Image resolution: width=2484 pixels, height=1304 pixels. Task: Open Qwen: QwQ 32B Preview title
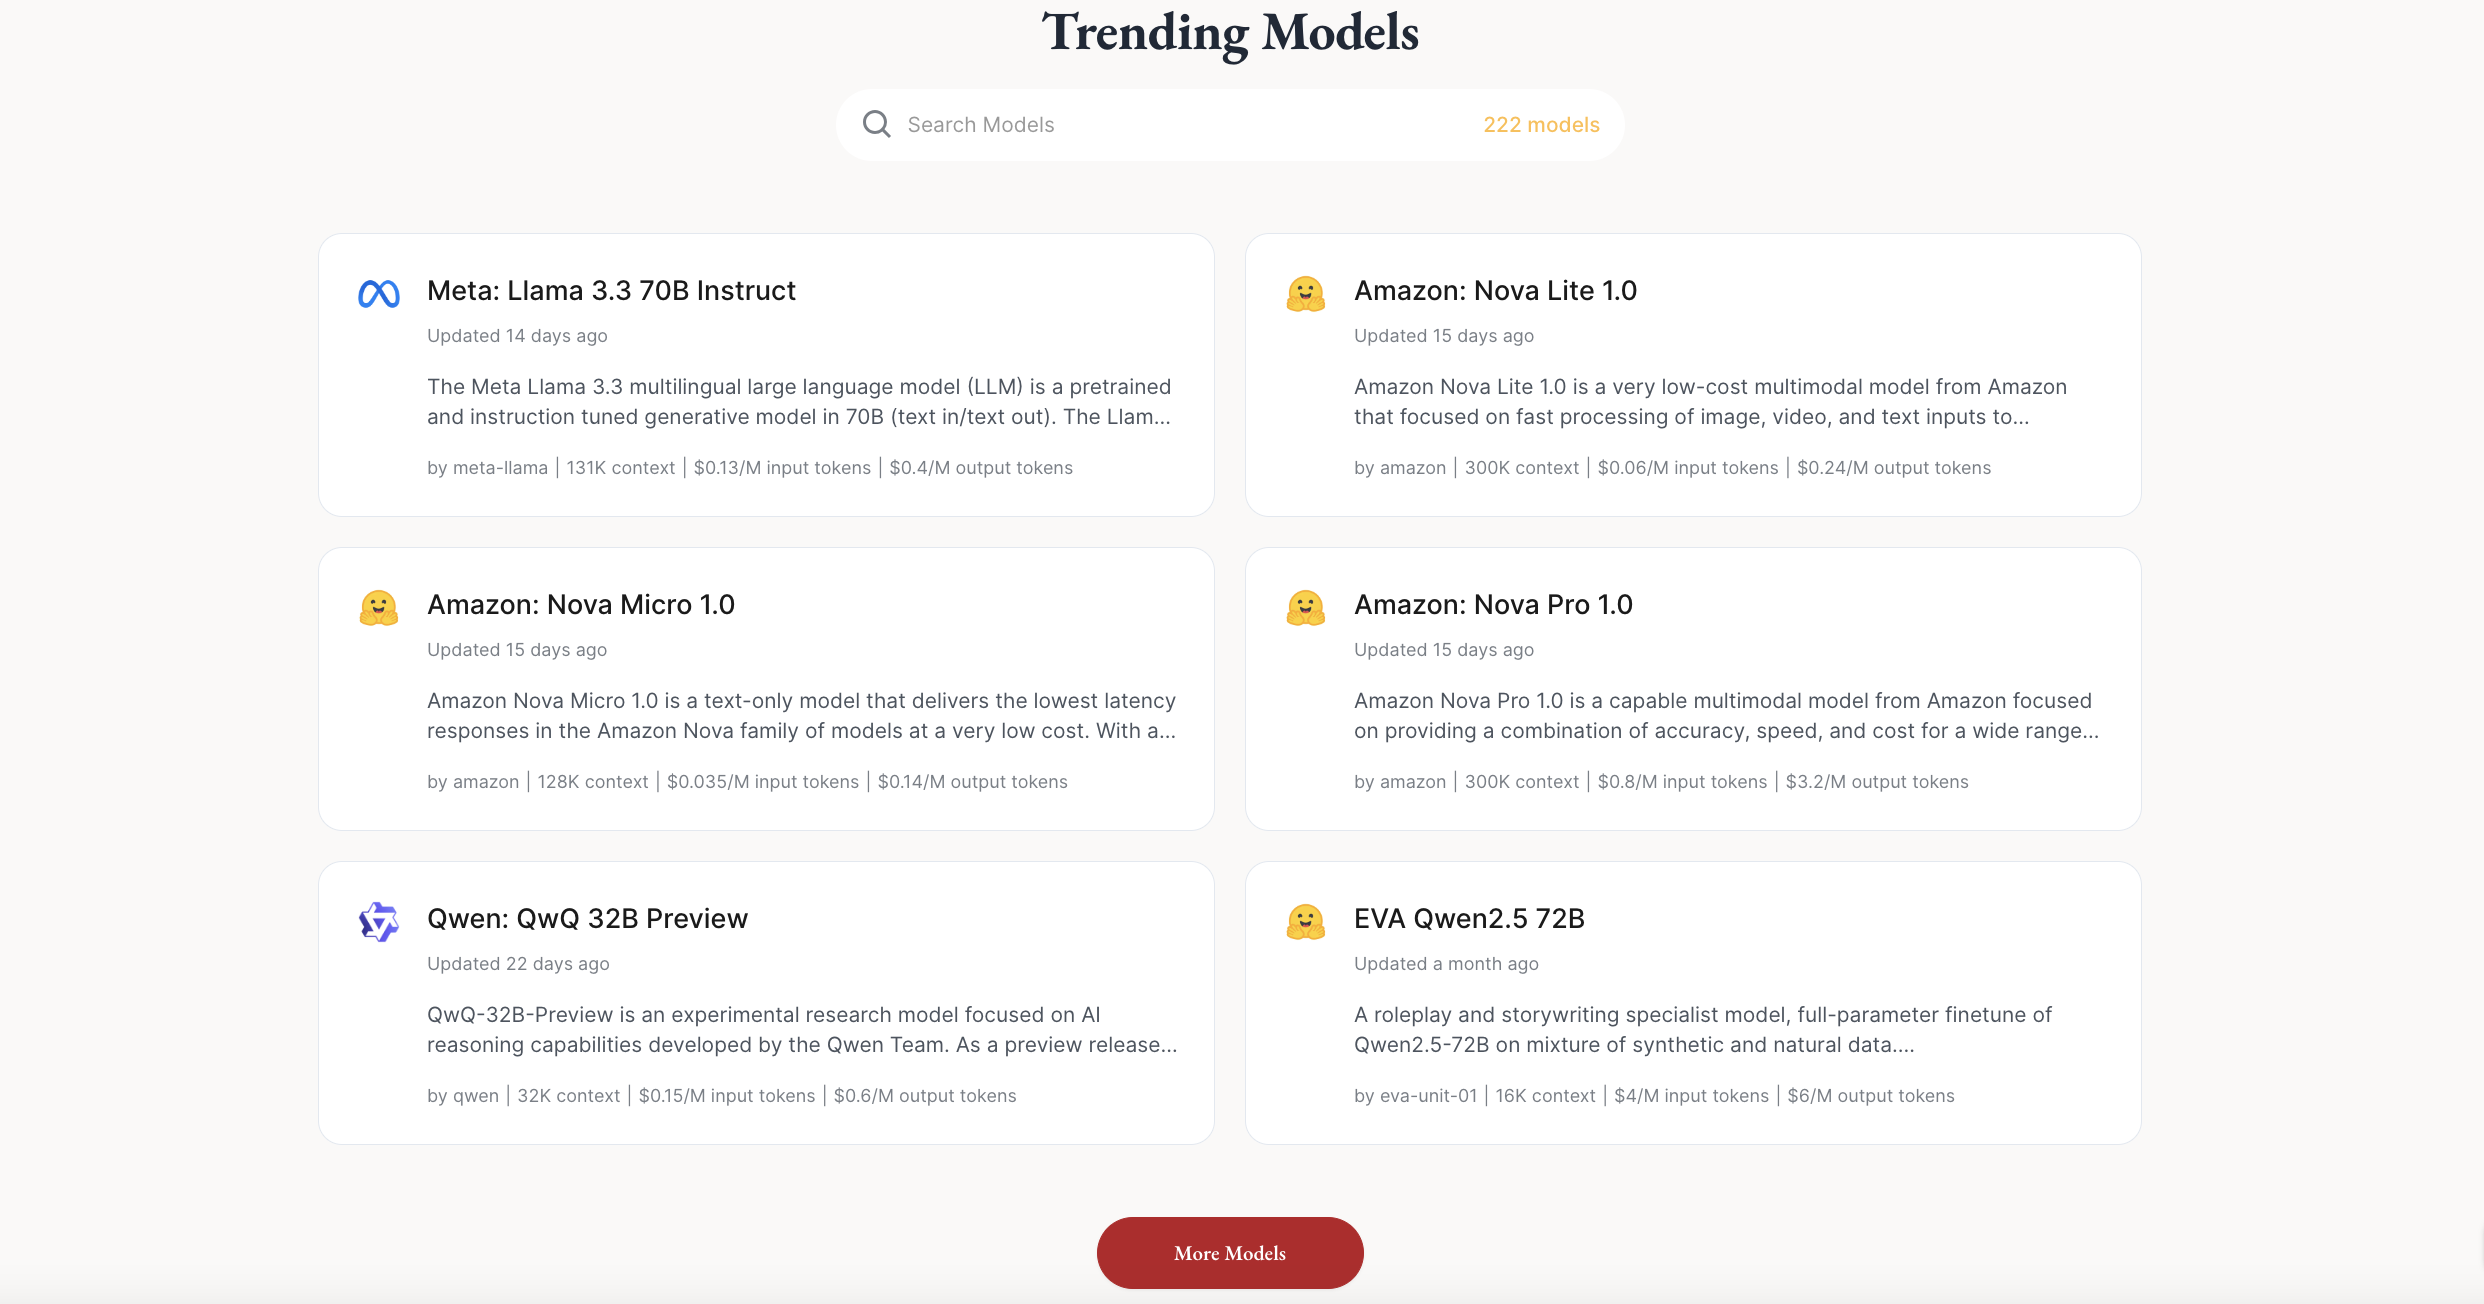[587, 919]
